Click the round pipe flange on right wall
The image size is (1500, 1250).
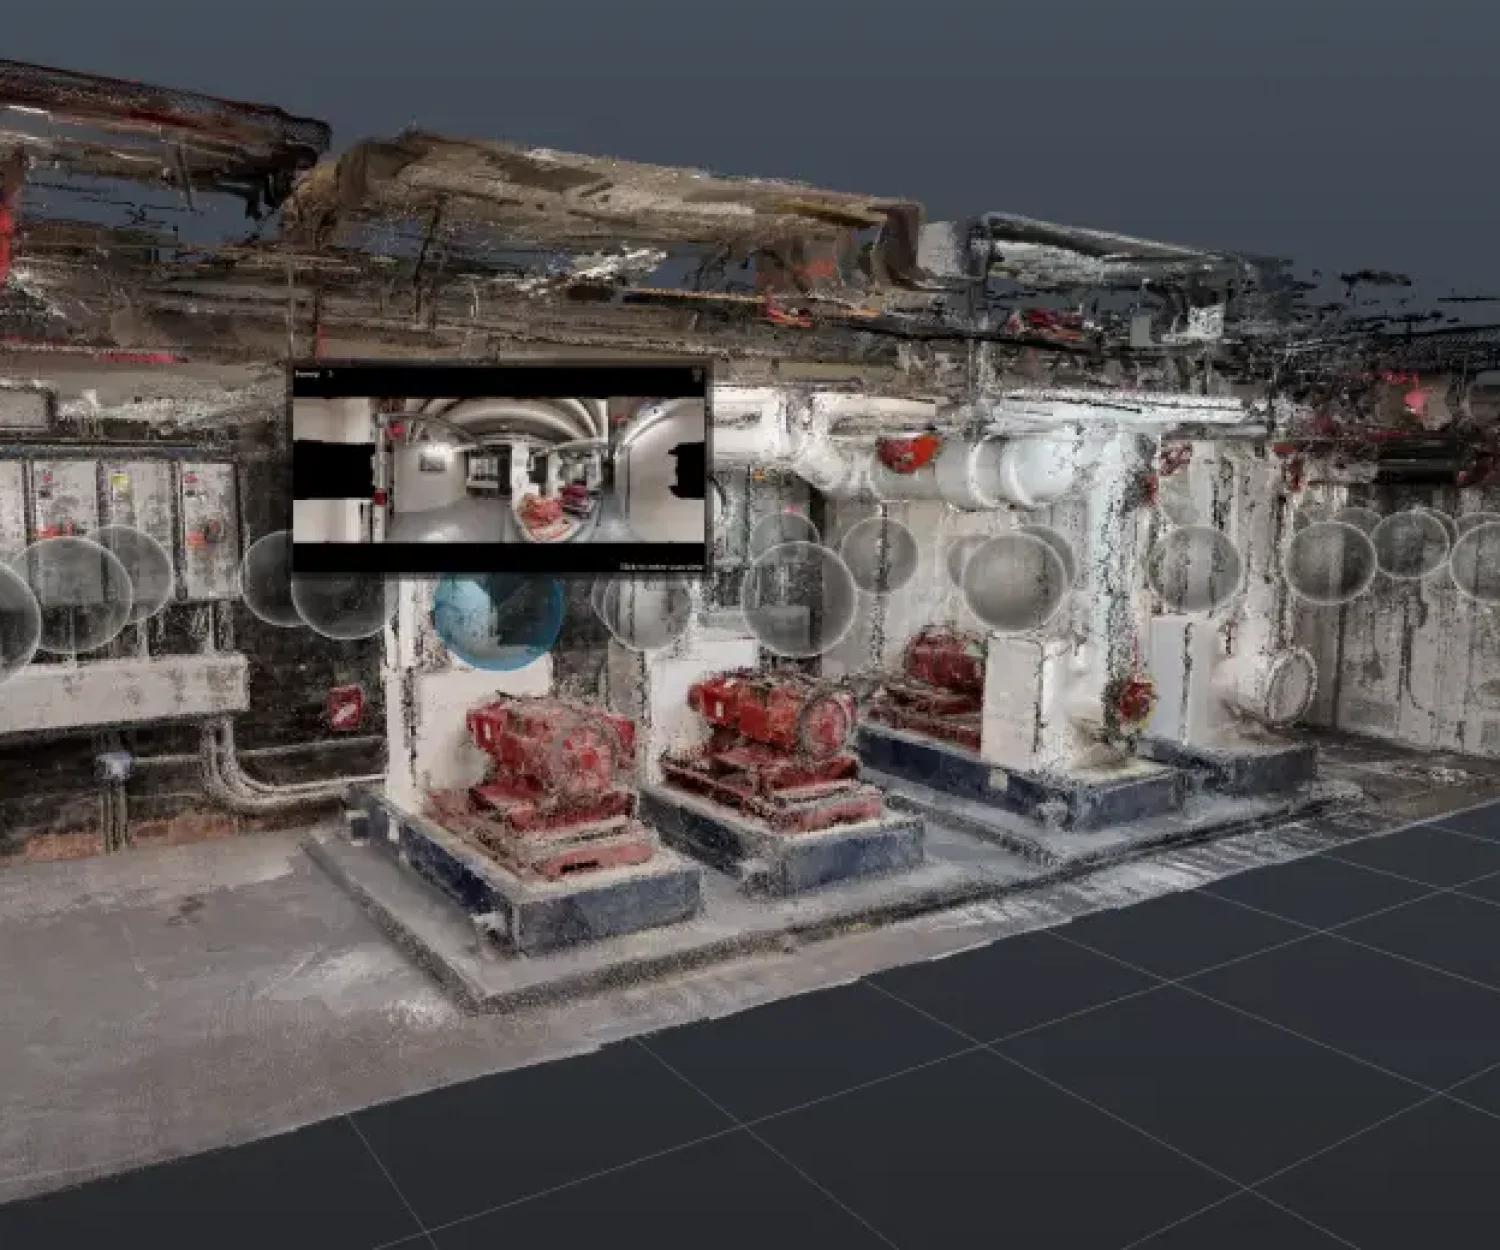pos(1290,683)
